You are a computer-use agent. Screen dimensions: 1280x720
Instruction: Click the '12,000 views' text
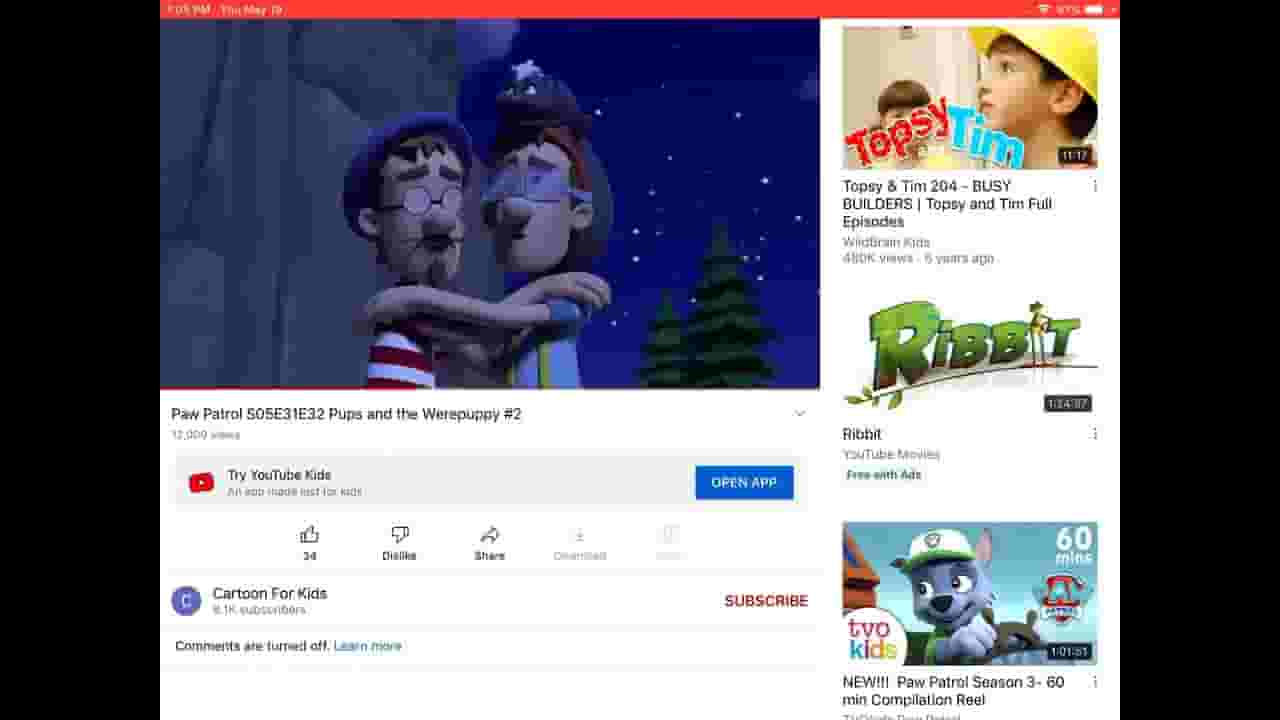[x=205, y=435]
